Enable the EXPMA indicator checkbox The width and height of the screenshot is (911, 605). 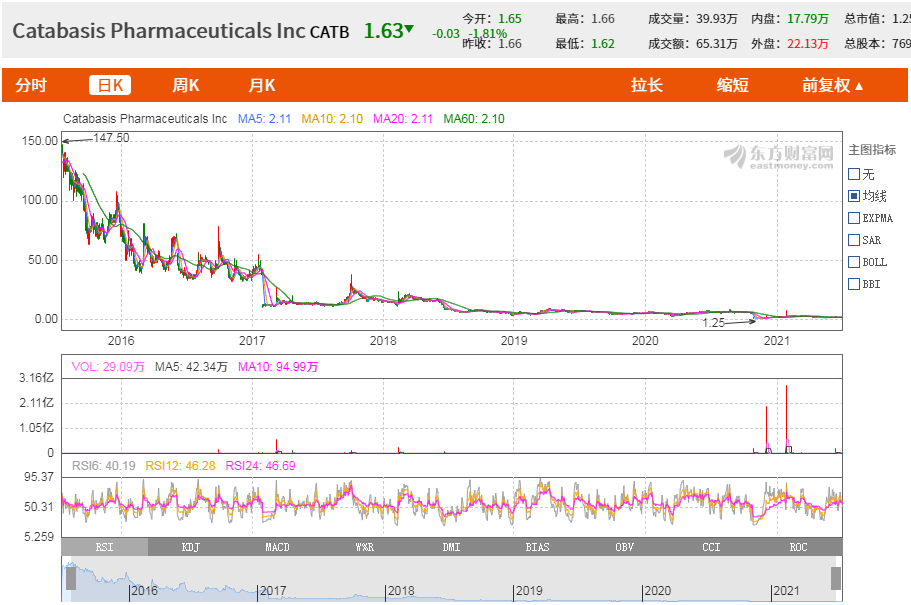tap(854, 218)
